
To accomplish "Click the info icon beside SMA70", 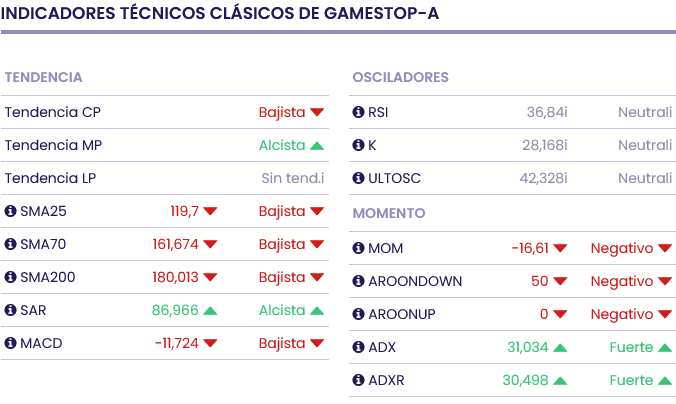I will pos(11,244).
